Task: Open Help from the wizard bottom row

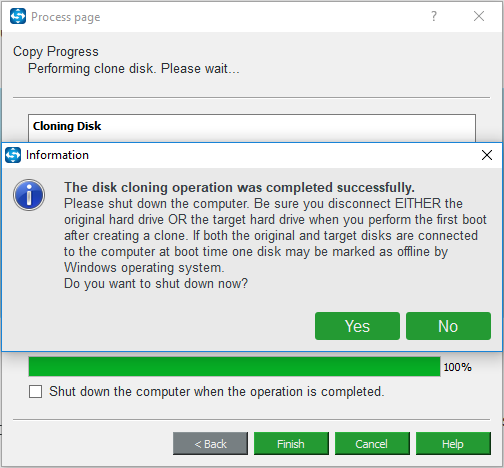Action: coord(453,444)
